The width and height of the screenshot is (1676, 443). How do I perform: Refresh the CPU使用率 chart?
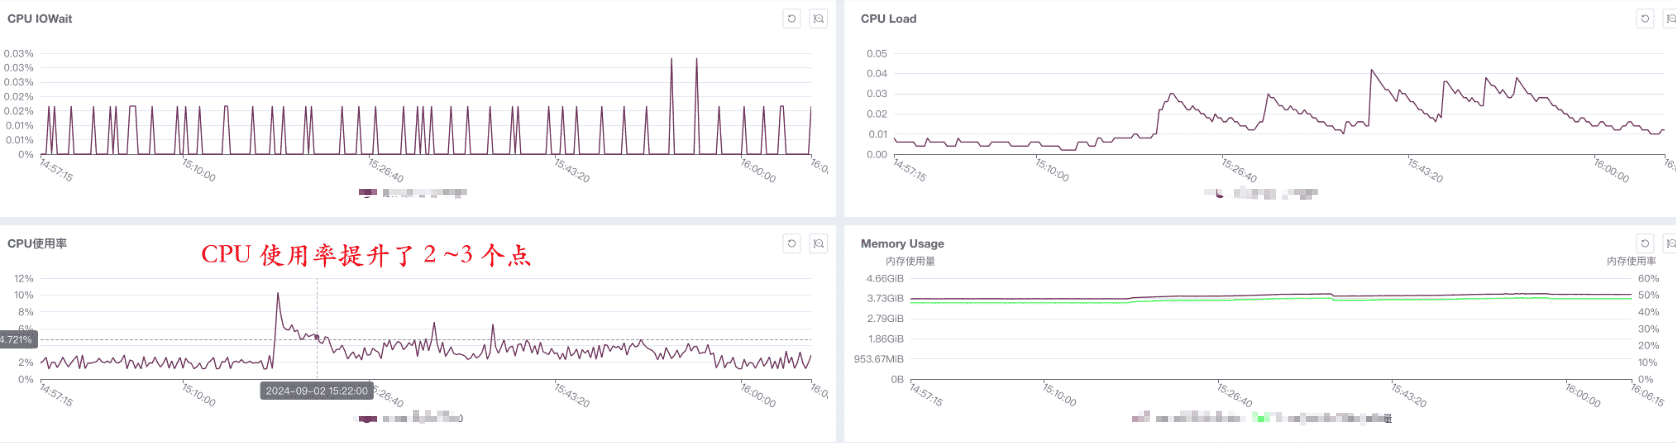[792, 243]
